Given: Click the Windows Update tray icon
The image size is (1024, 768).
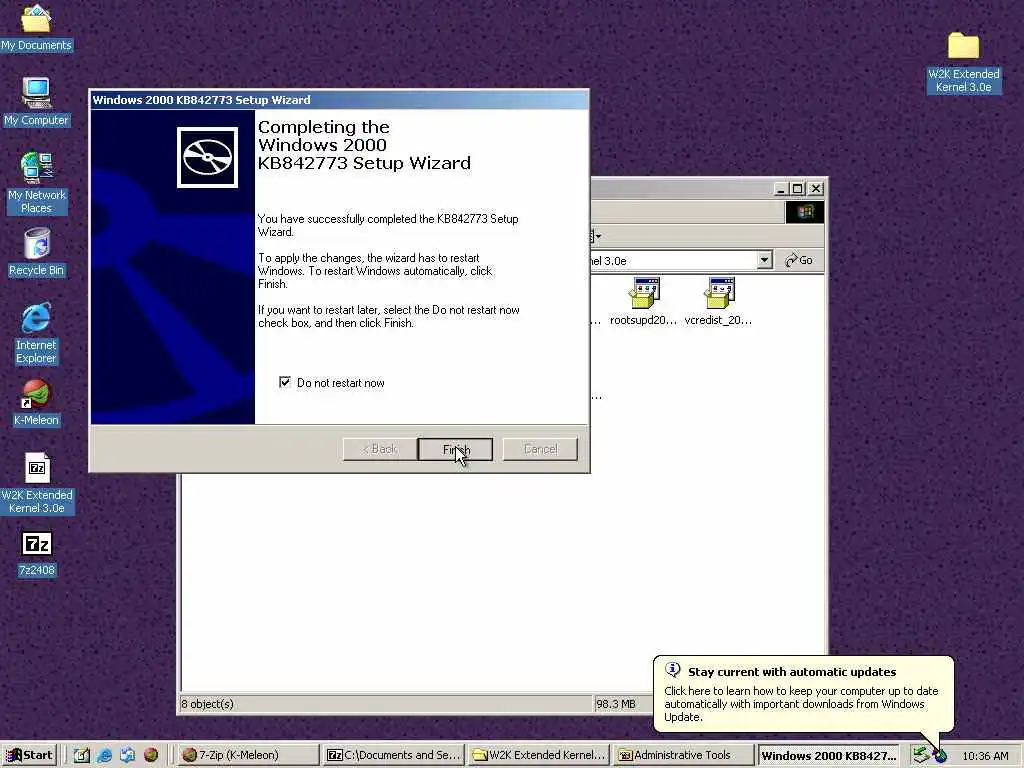Looking at the screenshot, I should tap(940, 756).
